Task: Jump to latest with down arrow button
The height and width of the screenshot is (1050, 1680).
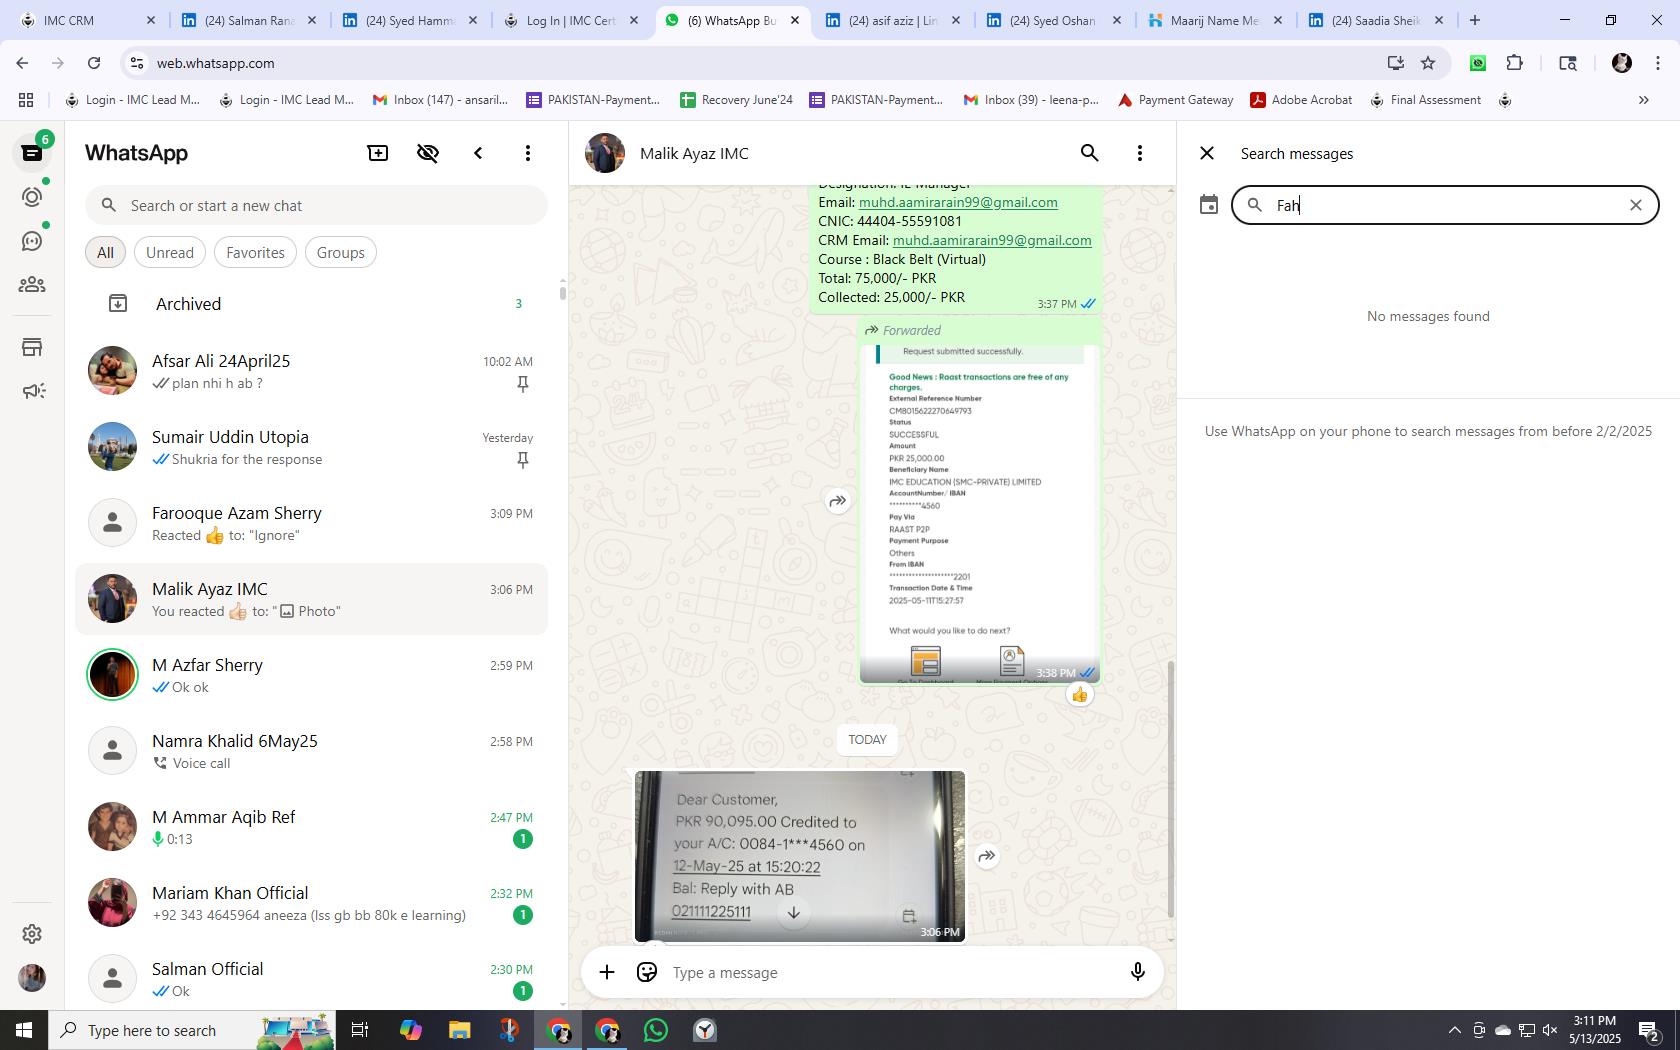Action: (x=794, y=913)
